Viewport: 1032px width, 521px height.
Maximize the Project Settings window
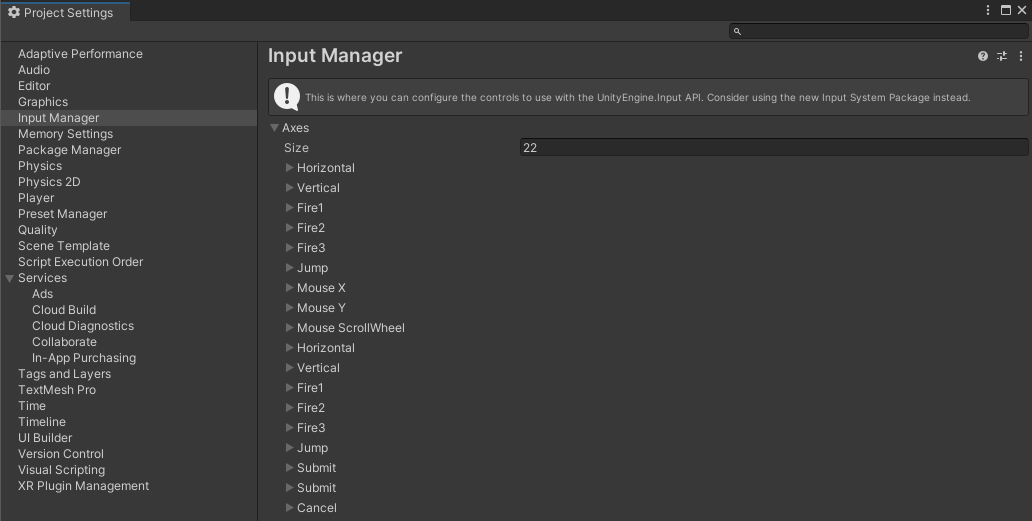coord(1006,10)
